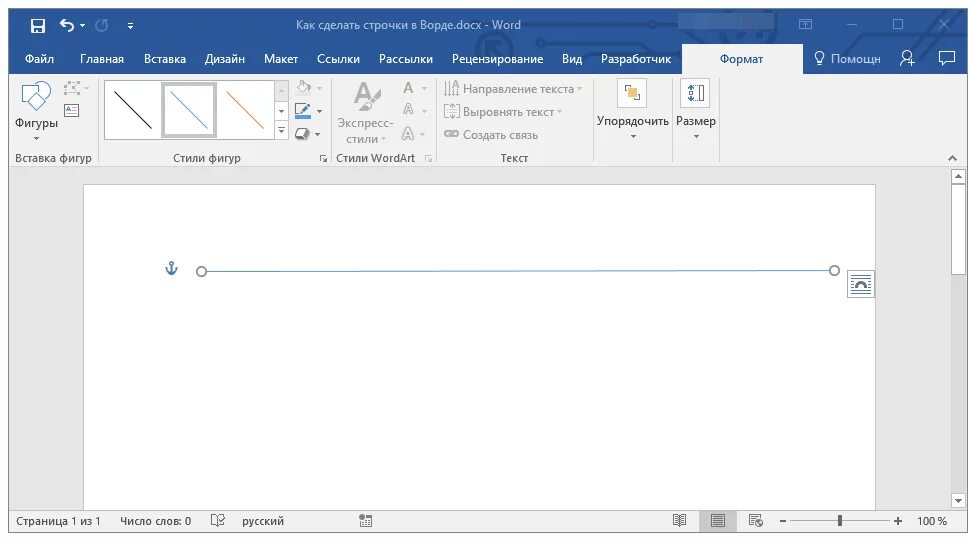Go to the Макет tab
This screenshot has width=968, height=541.
281,59
